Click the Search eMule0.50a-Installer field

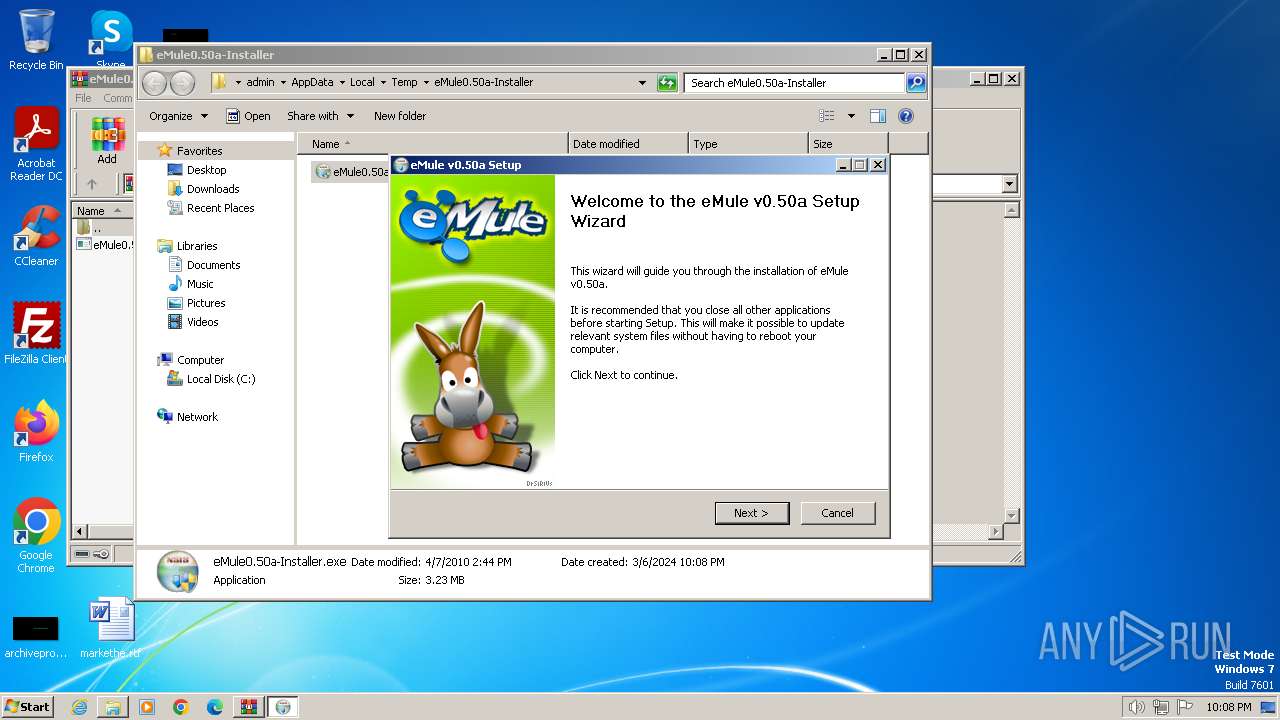click(795, 83)
